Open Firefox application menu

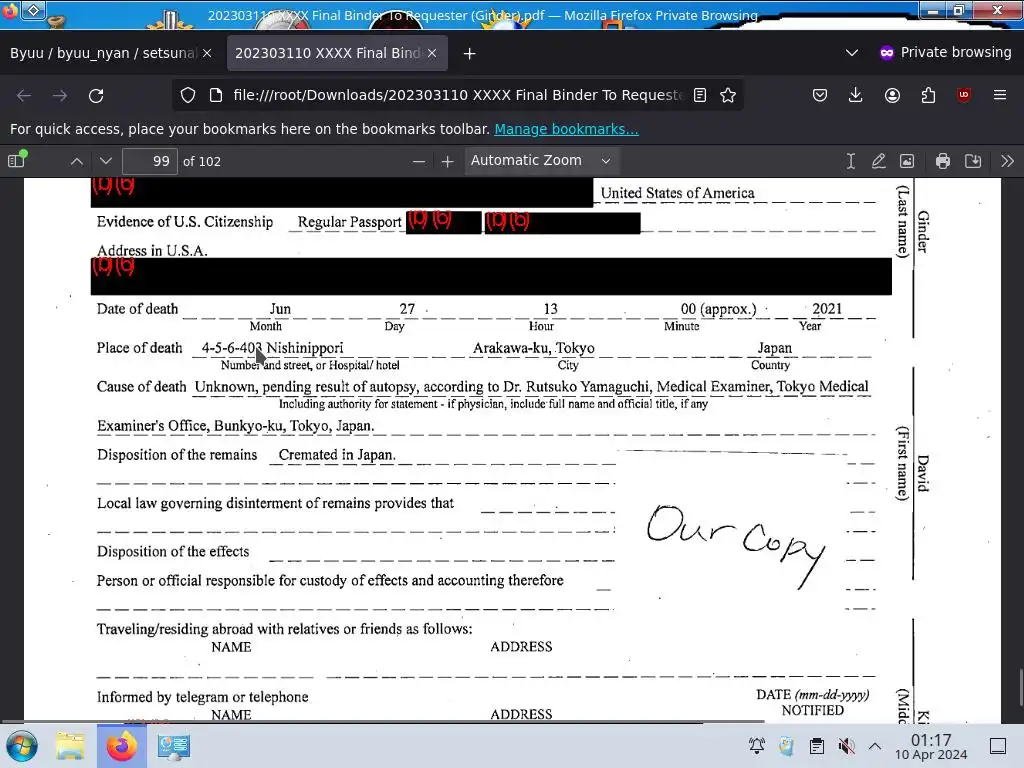[x=1000, y=95]
